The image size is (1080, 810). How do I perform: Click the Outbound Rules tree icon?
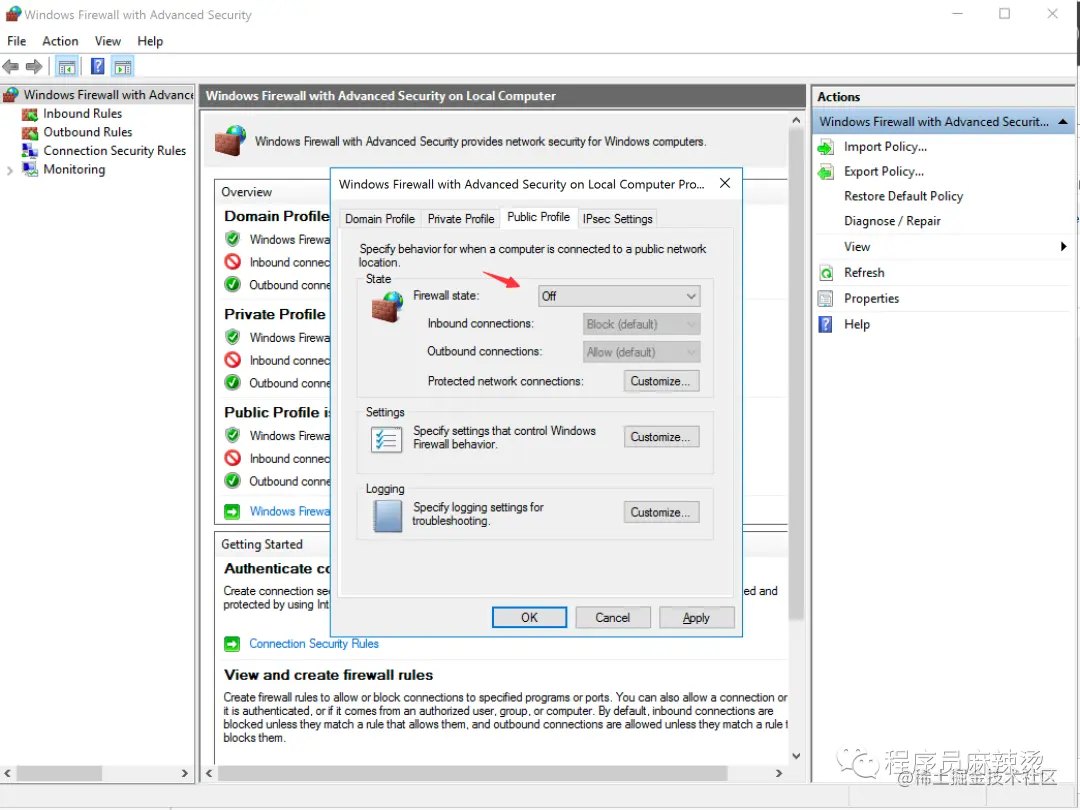(x=30, y=132)
